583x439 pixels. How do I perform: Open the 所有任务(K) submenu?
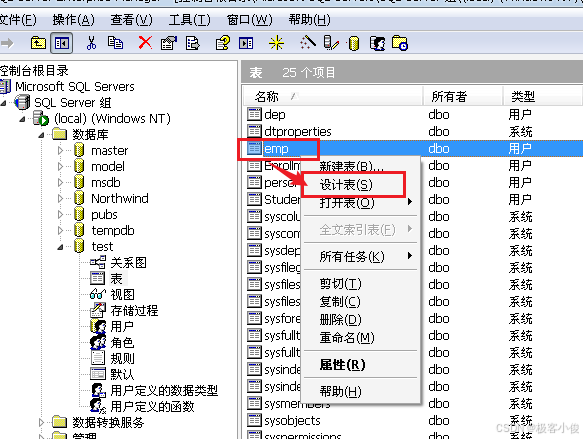[361, 256]
